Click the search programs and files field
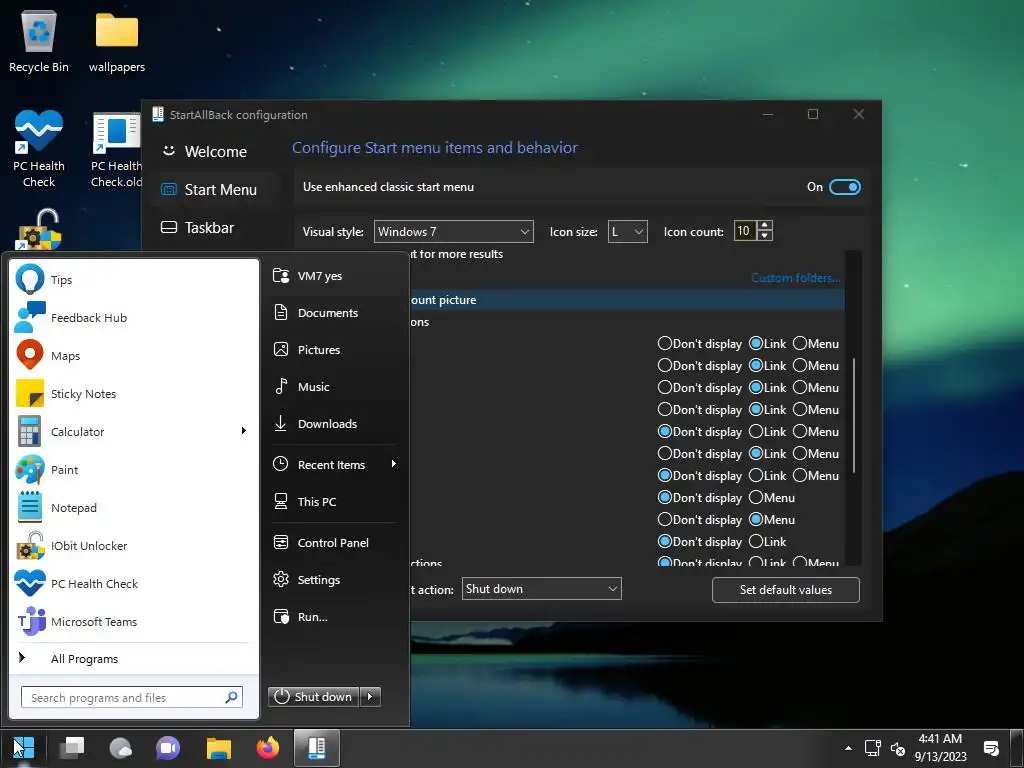Image resolution: width=1024 pixels, height=768 pixels. 132,697
